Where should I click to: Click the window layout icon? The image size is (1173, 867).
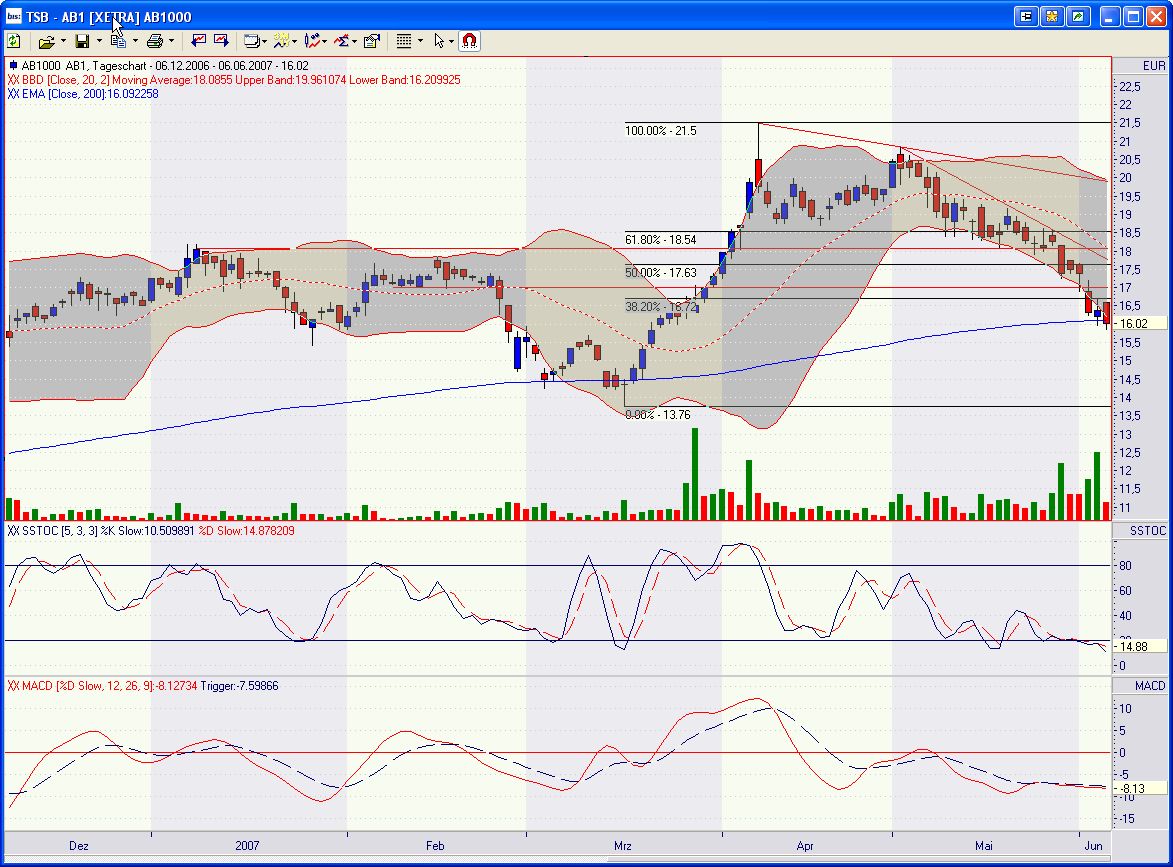click(252, 42)
